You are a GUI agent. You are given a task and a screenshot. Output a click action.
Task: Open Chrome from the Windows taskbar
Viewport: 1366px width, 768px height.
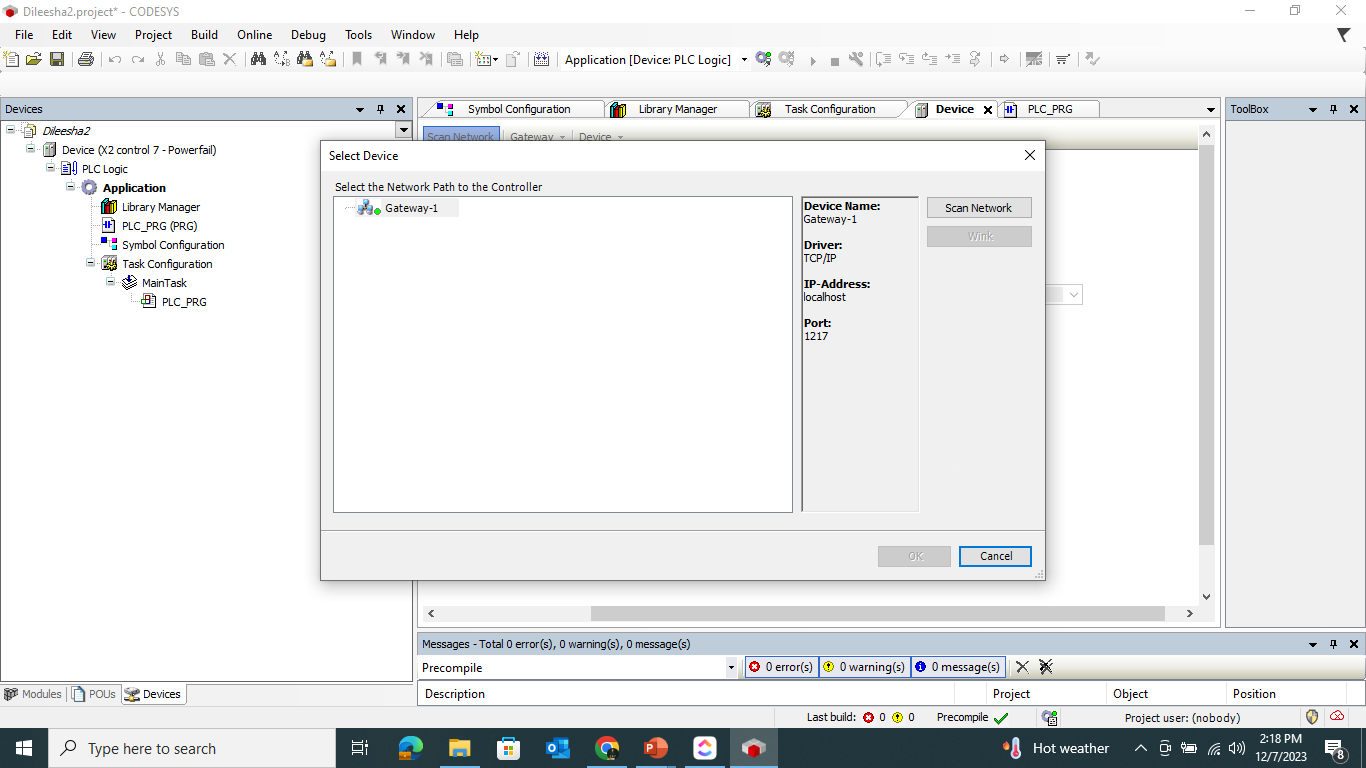click(606, 748)
